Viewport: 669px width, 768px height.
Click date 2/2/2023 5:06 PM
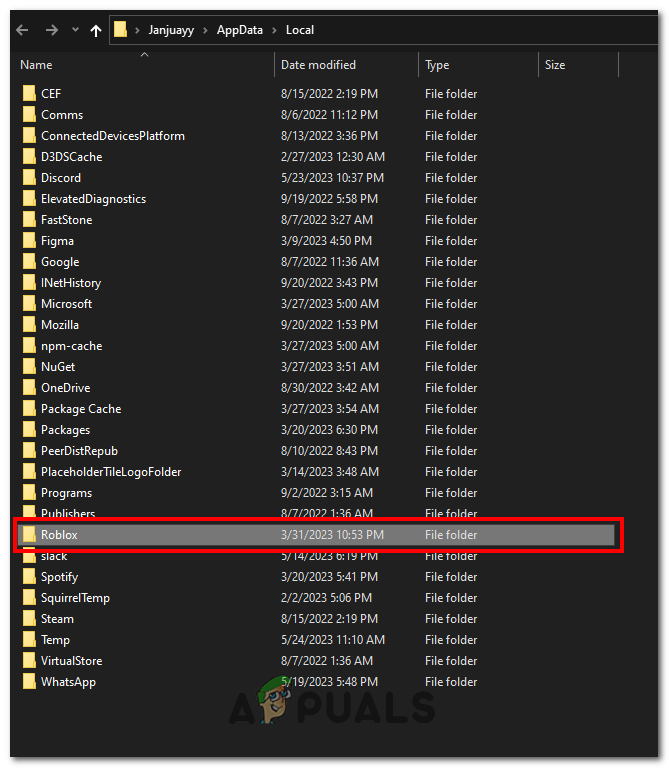pyautogui.click(x=326, y=598)
